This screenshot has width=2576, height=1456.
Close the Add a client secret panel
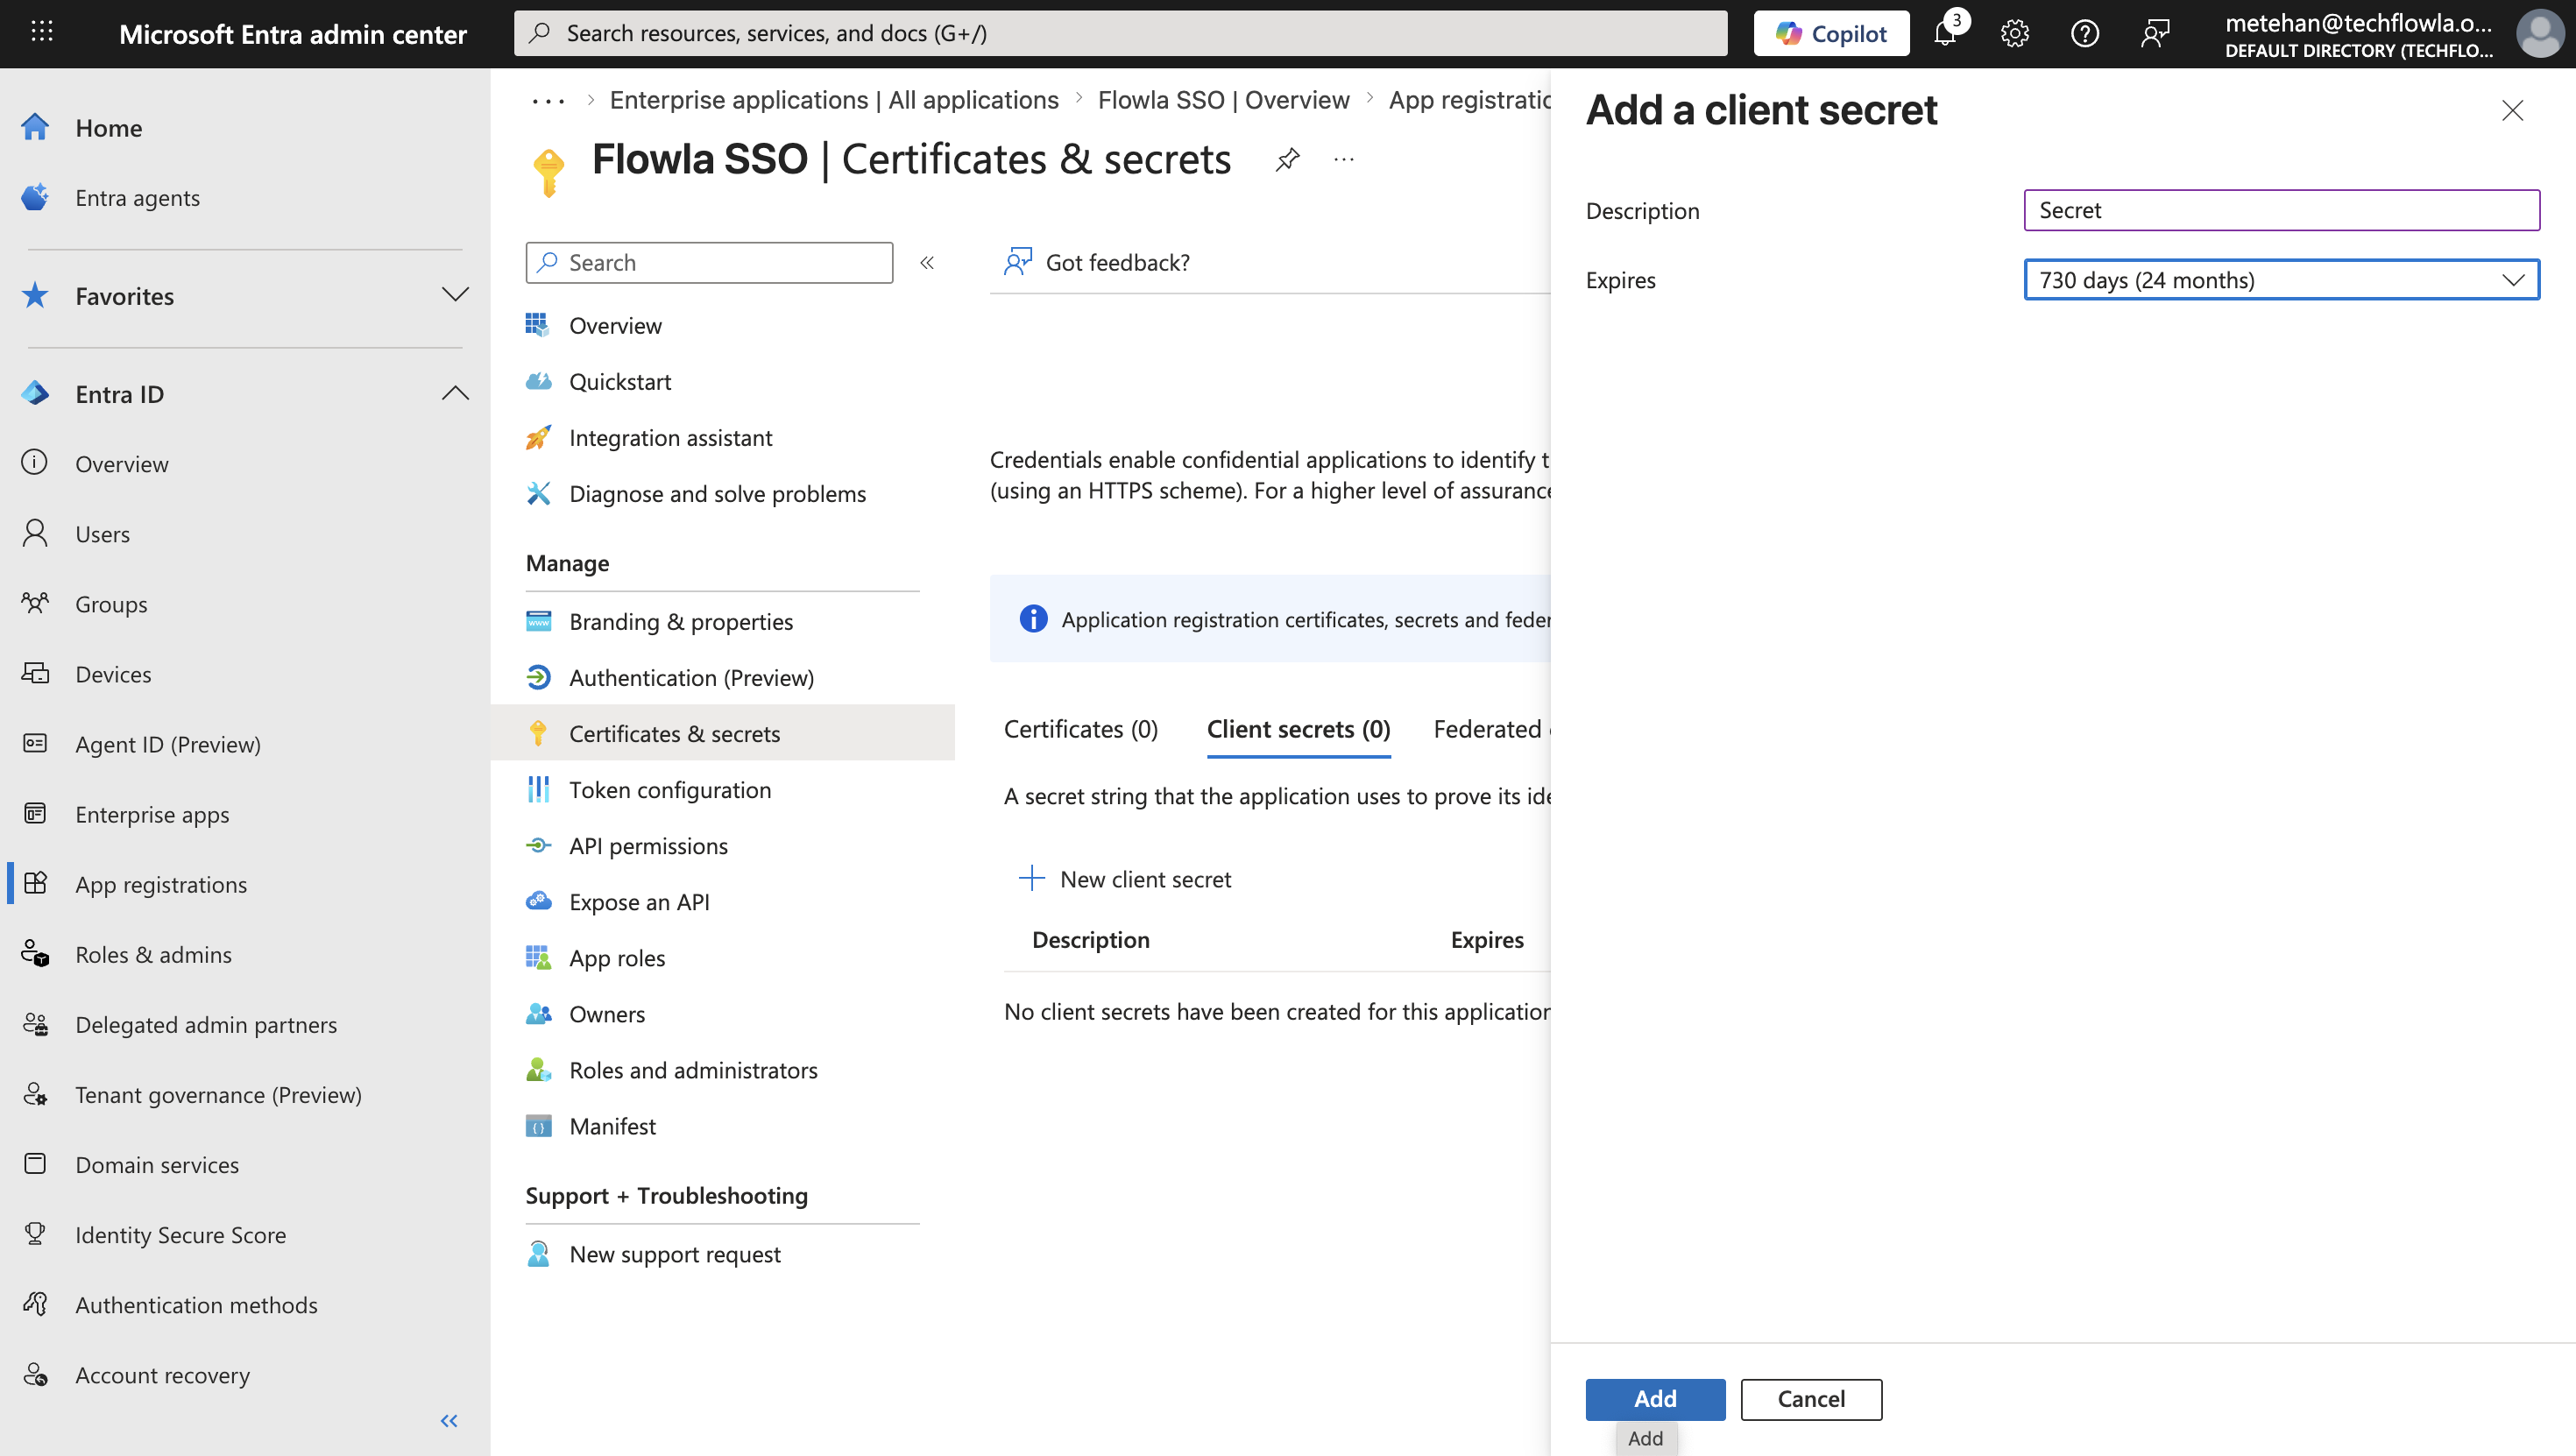pos(2512,110)
